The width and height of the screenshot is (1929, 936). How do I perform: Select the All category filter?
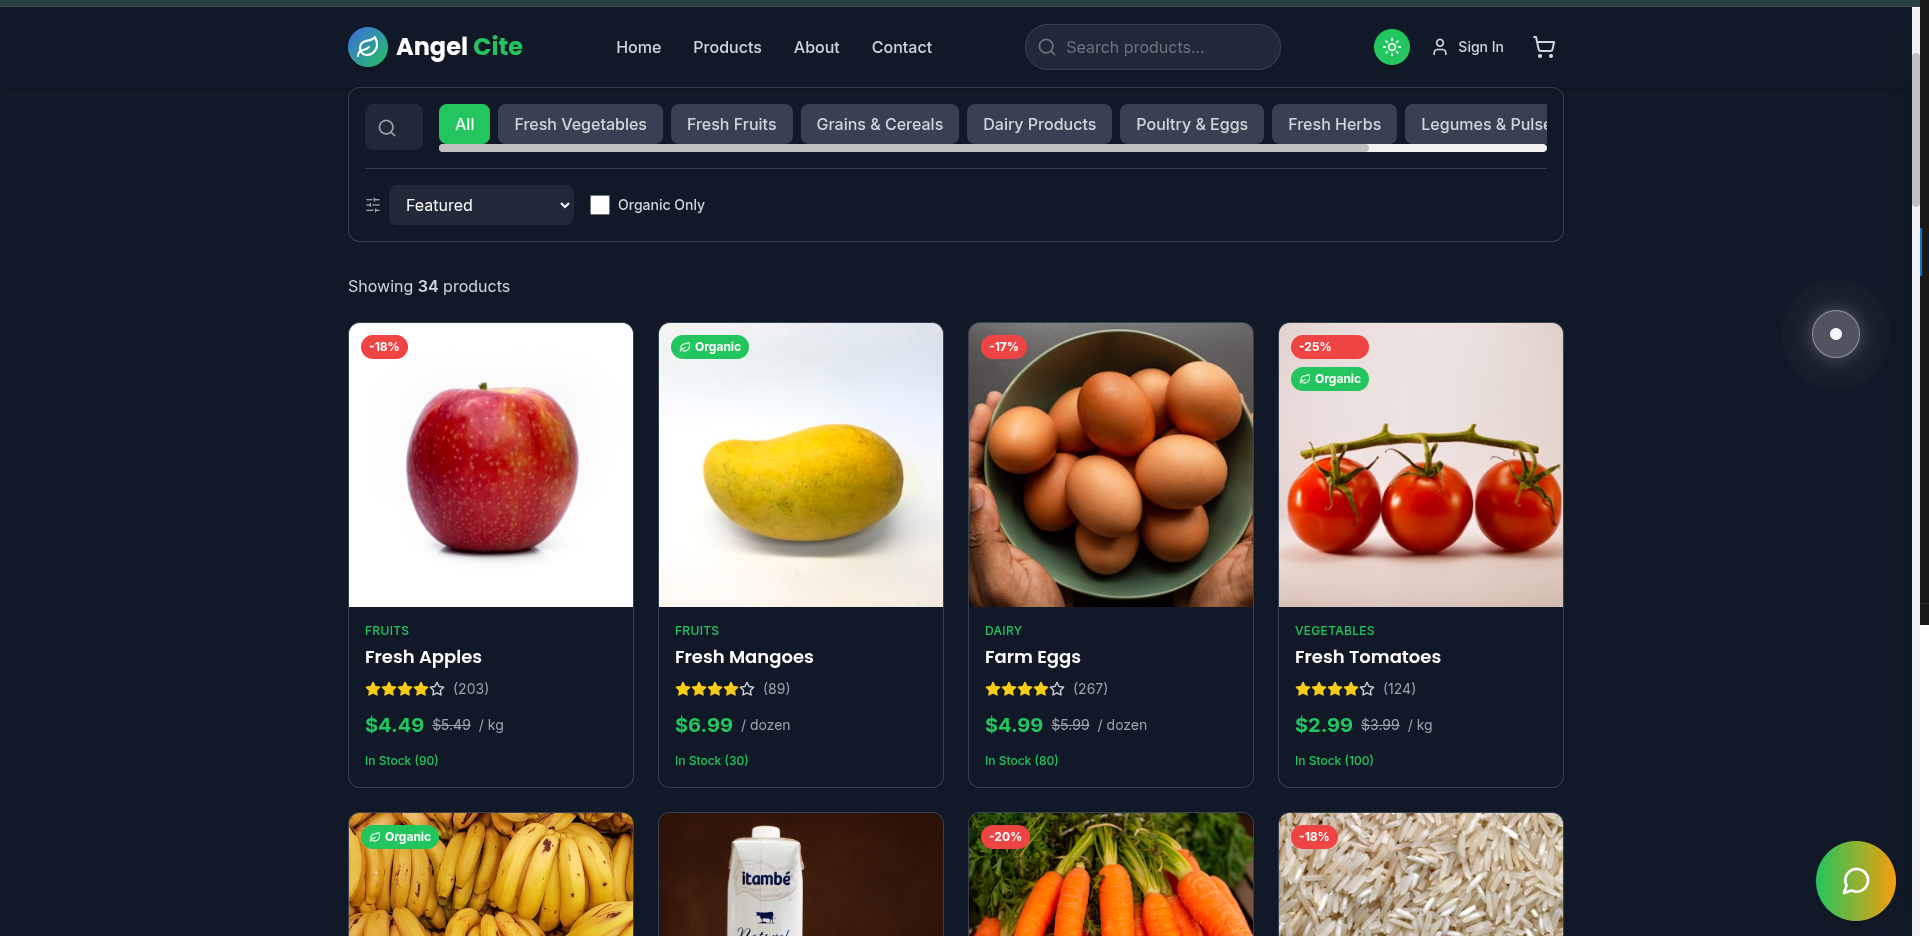tap(464, 124)
